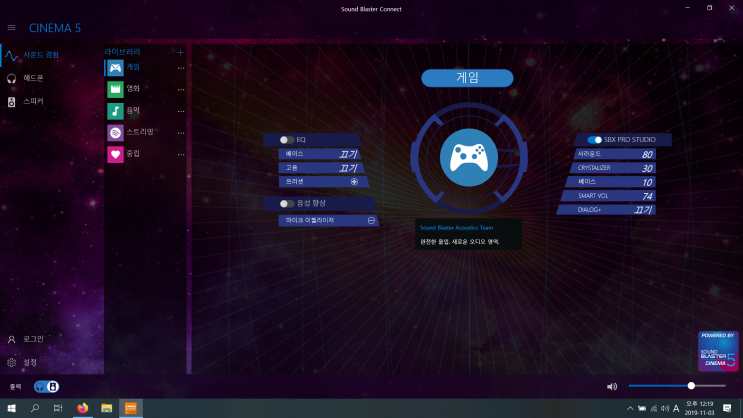Click the speaker sidebar icon

click(x=11, y=102)
